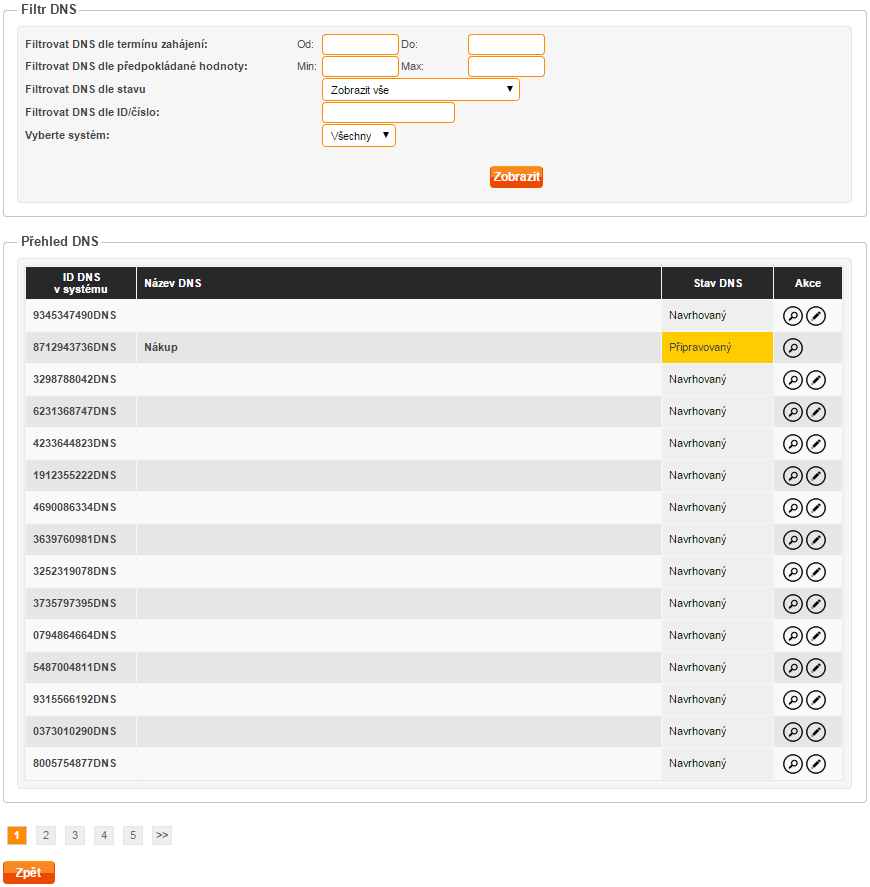Image resolution: width=870 pixels, height=887 pixels.
Task: View details of DNS 0794864664DNS
Action: [x=793, y=636]
